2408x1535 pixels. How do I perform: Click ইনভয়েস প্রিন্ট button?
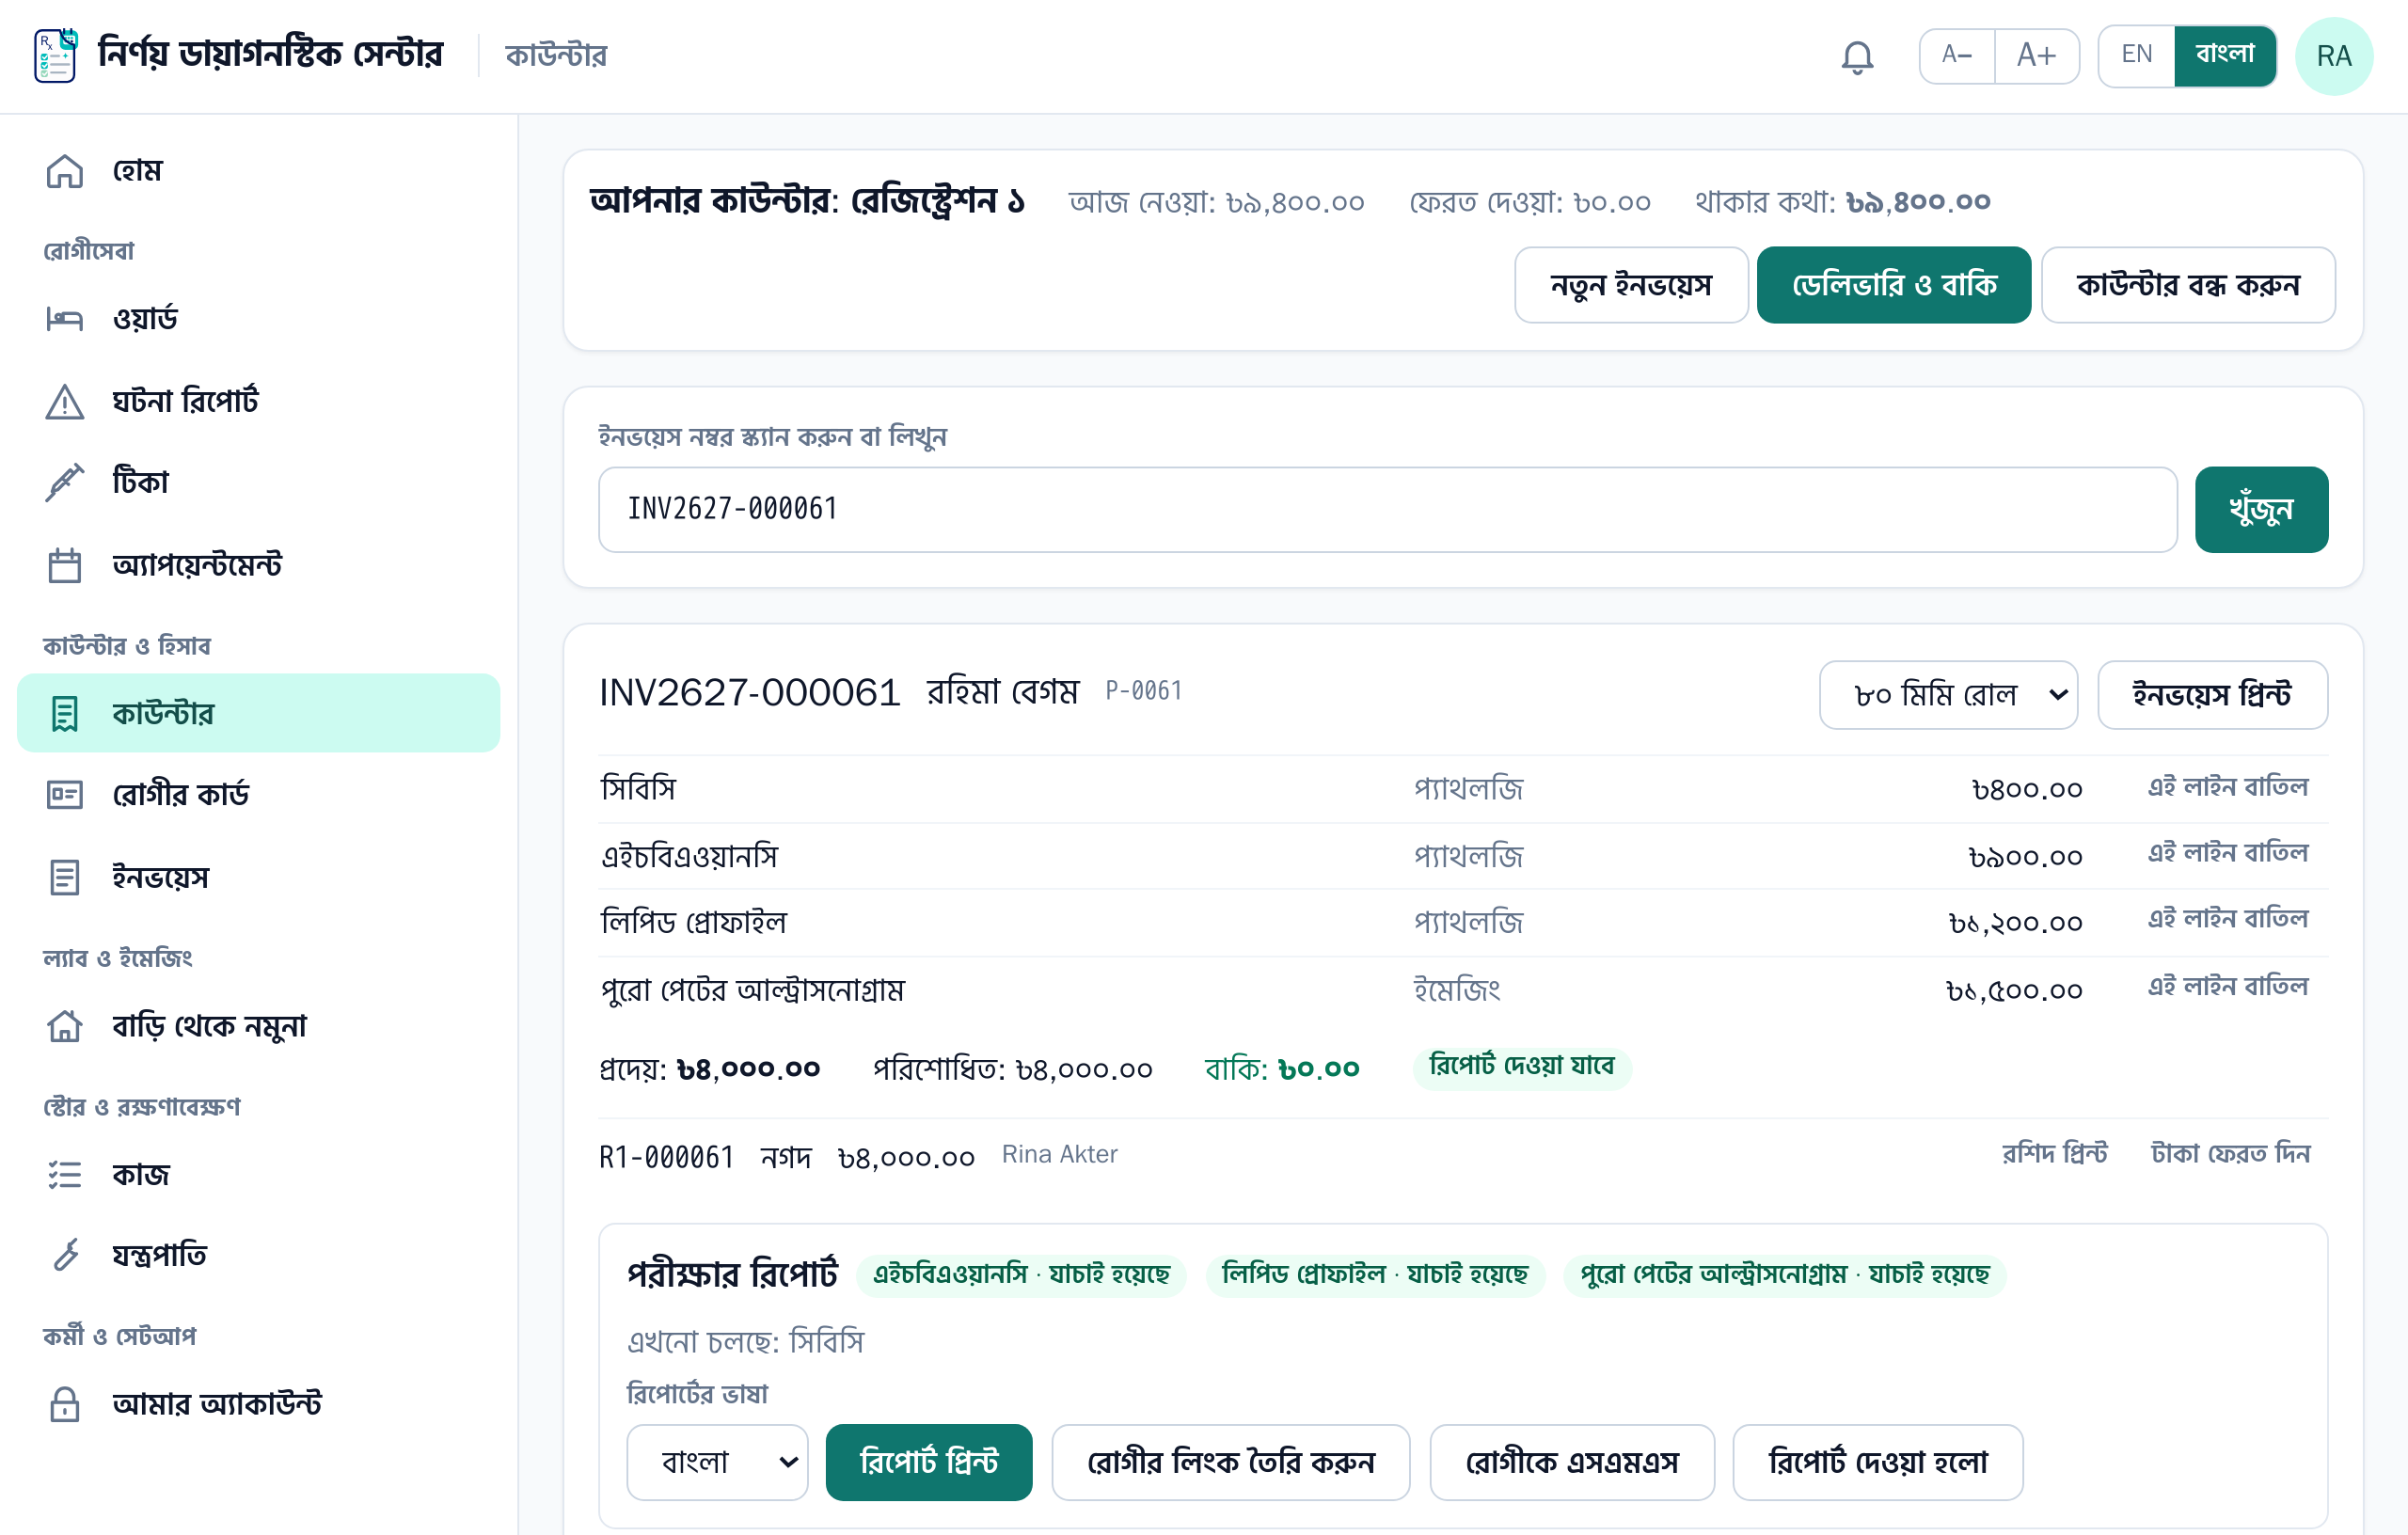[2212, 695]
